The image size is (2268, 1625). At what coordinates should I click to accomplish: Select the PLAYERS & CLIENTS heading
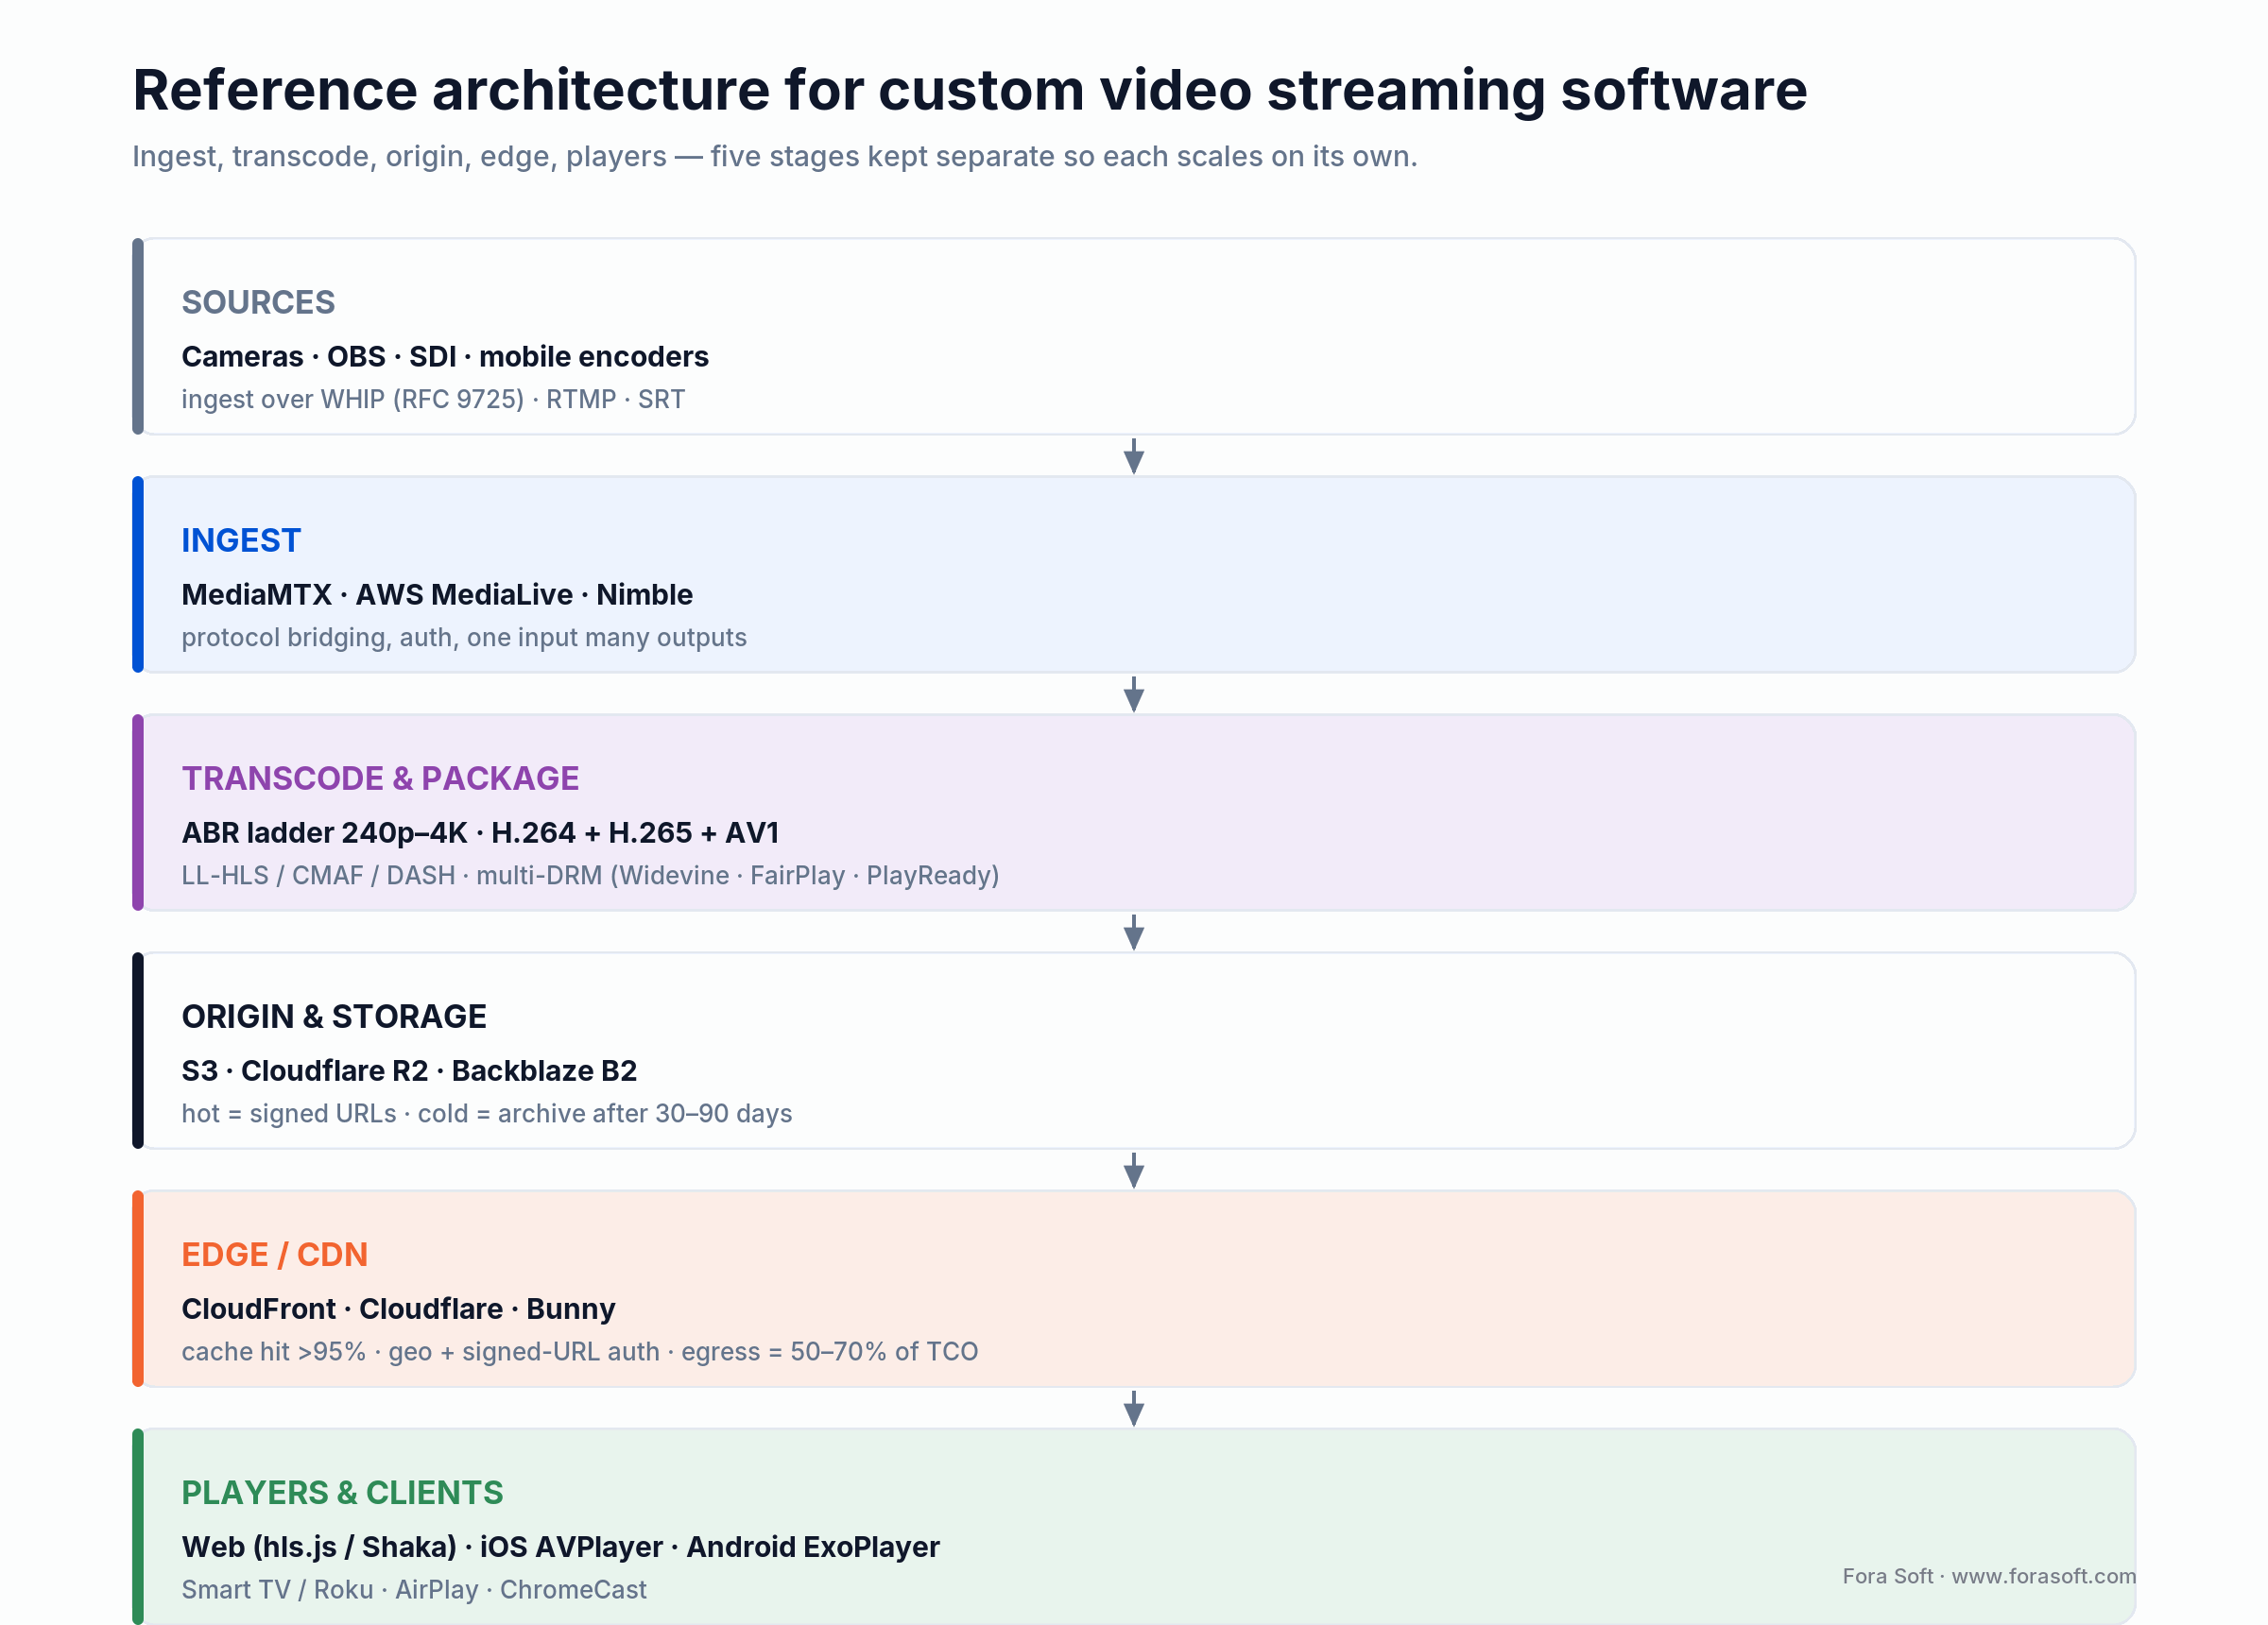point(342,1492)
